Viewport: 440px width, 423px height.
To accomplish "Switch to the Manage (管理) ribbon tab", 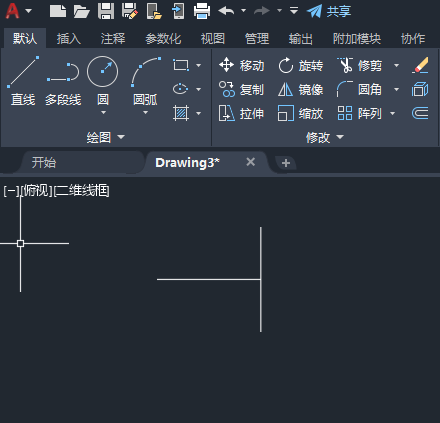I will pyautogui.click(x=257, y=39).
